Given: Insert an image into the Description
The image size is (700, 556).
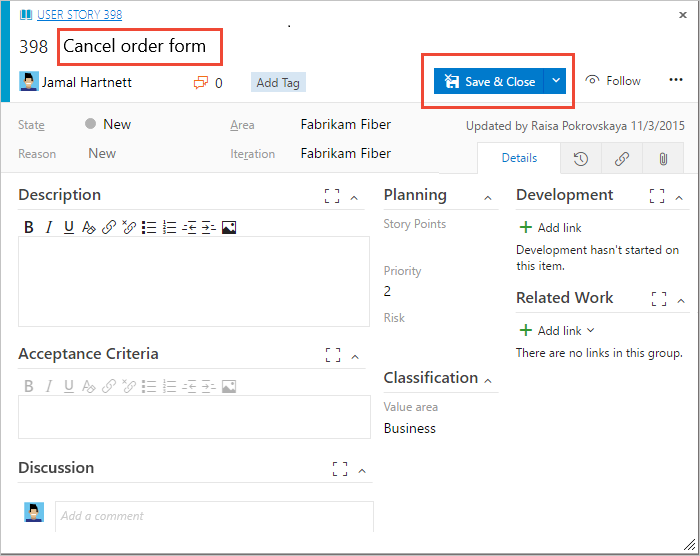Looking at the screenshot, I should (229, 227).
